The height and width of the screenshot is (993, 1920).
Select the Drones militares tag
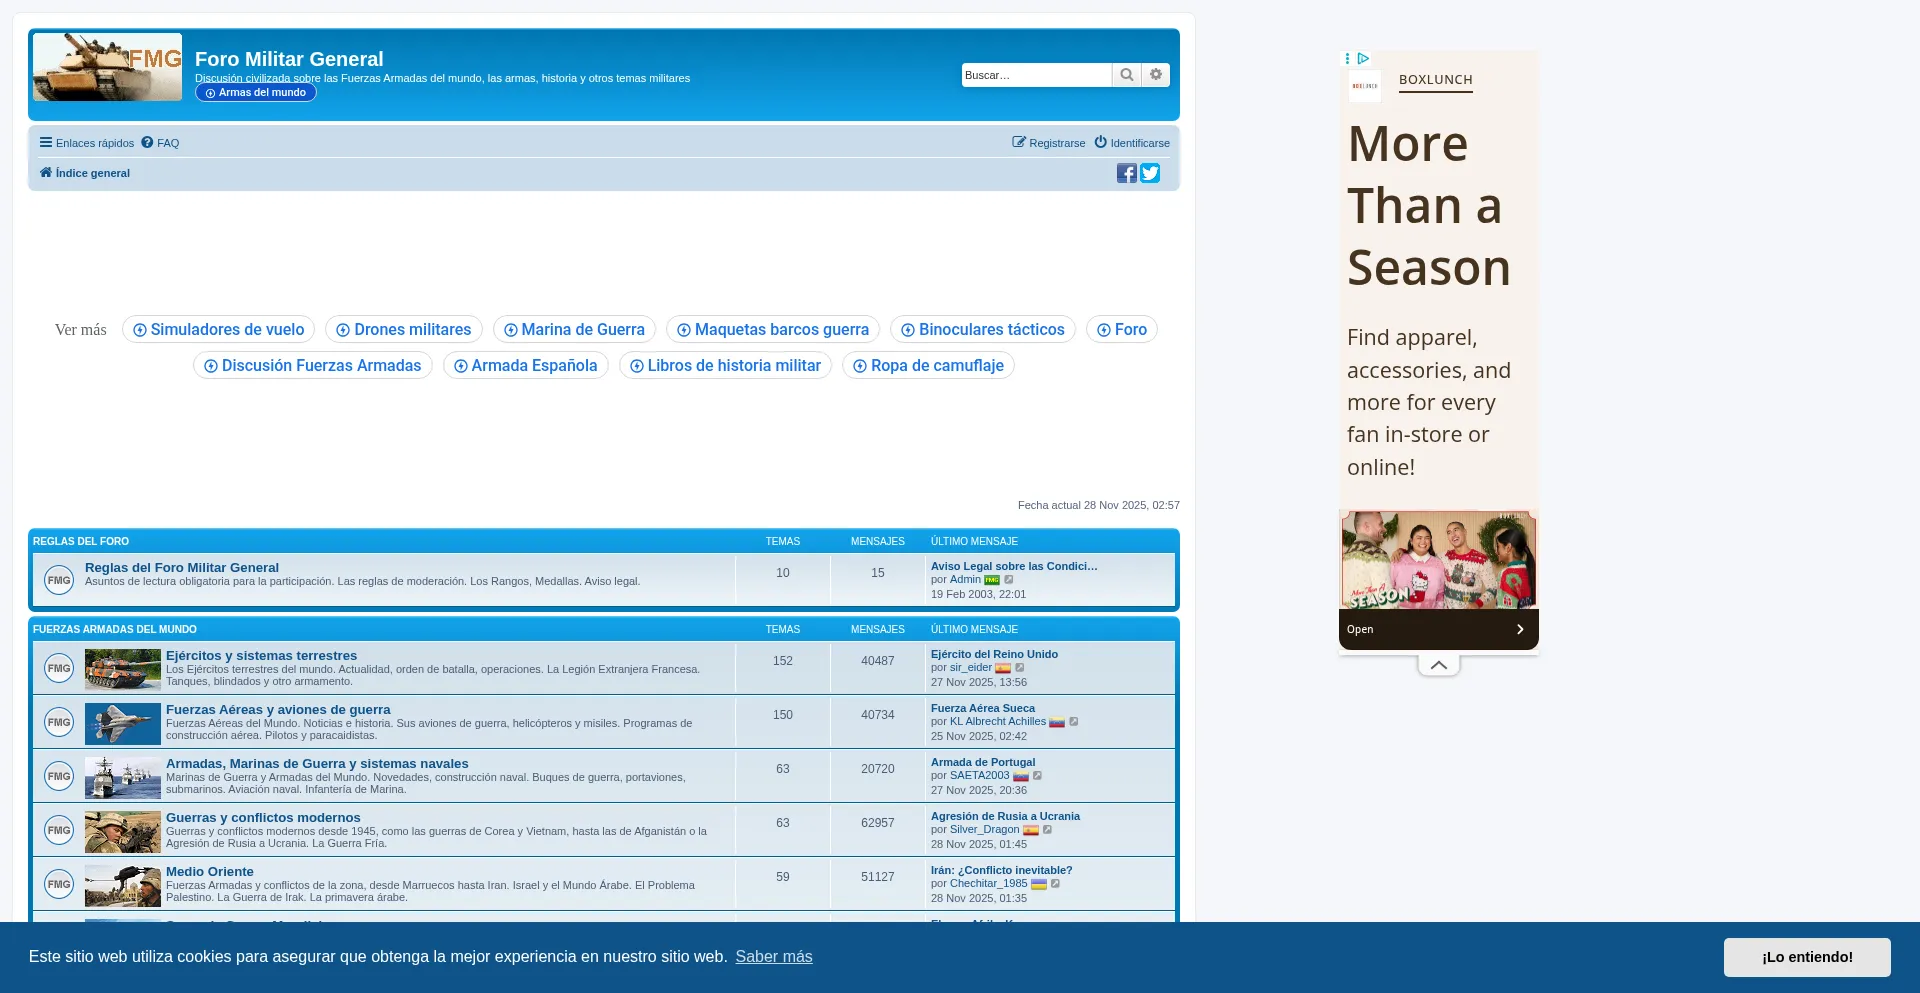point(403,330)
